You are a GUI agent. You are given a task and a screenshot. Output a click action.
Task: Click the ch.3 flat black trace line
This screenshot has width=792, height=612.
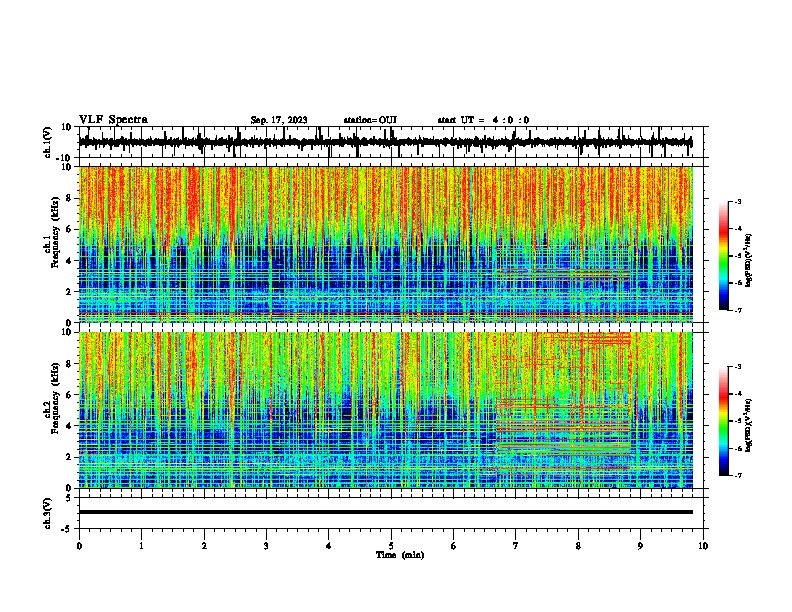(x=386, y=512)
